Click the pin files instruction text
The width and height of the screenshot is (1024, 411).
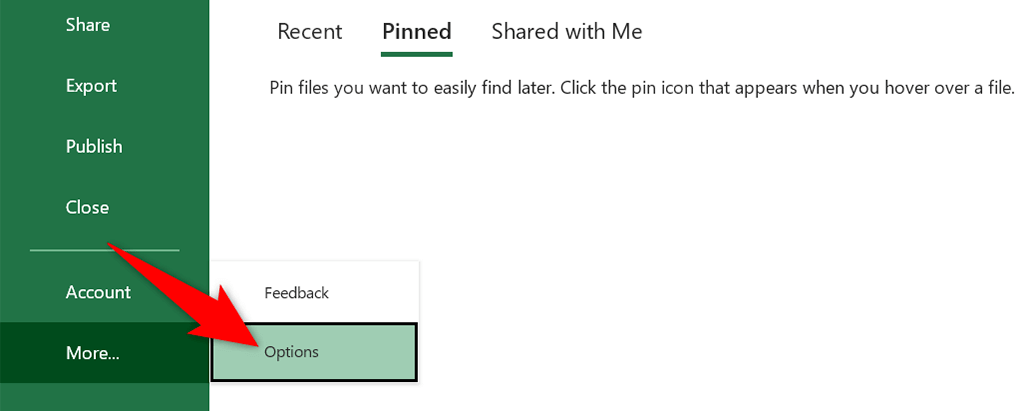point(642,88)
